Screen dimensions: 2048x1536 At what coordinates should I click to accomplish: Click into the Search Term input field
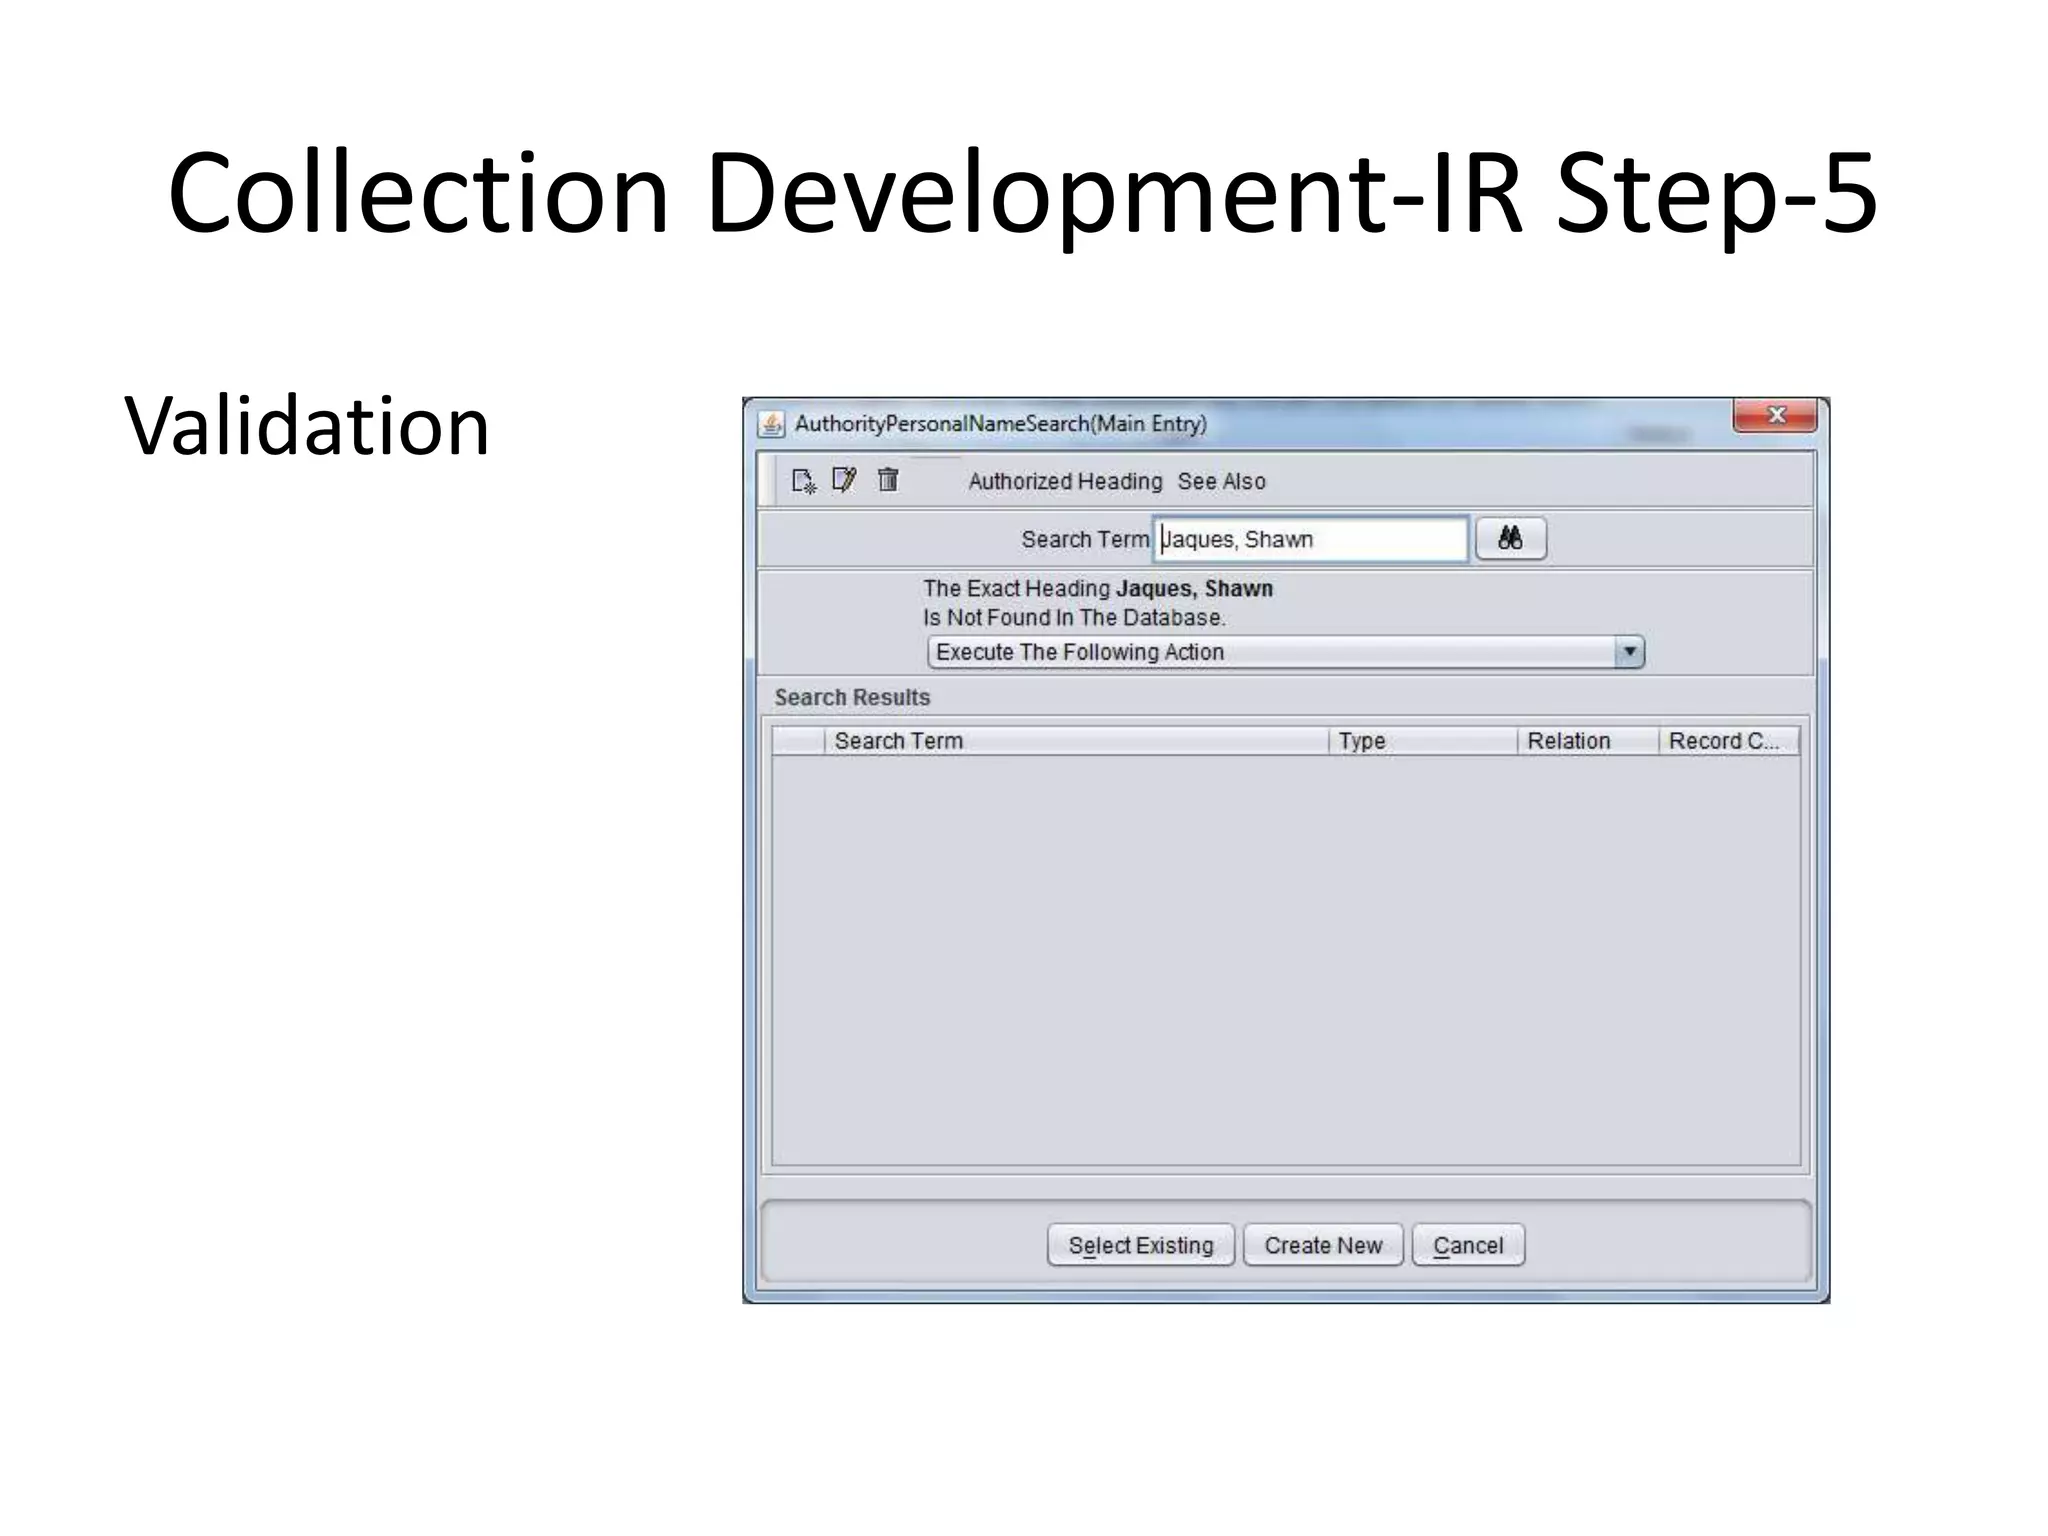coord(1311,539)
